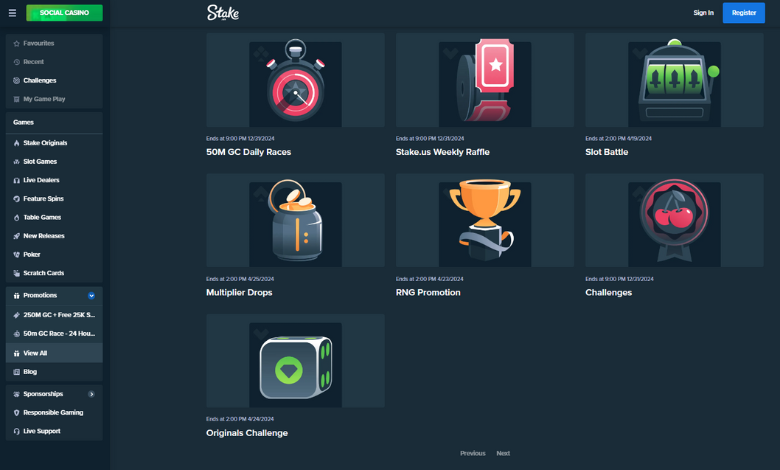Go to Next page of promotions
The image size is (780, 470).
coord(503,453)
